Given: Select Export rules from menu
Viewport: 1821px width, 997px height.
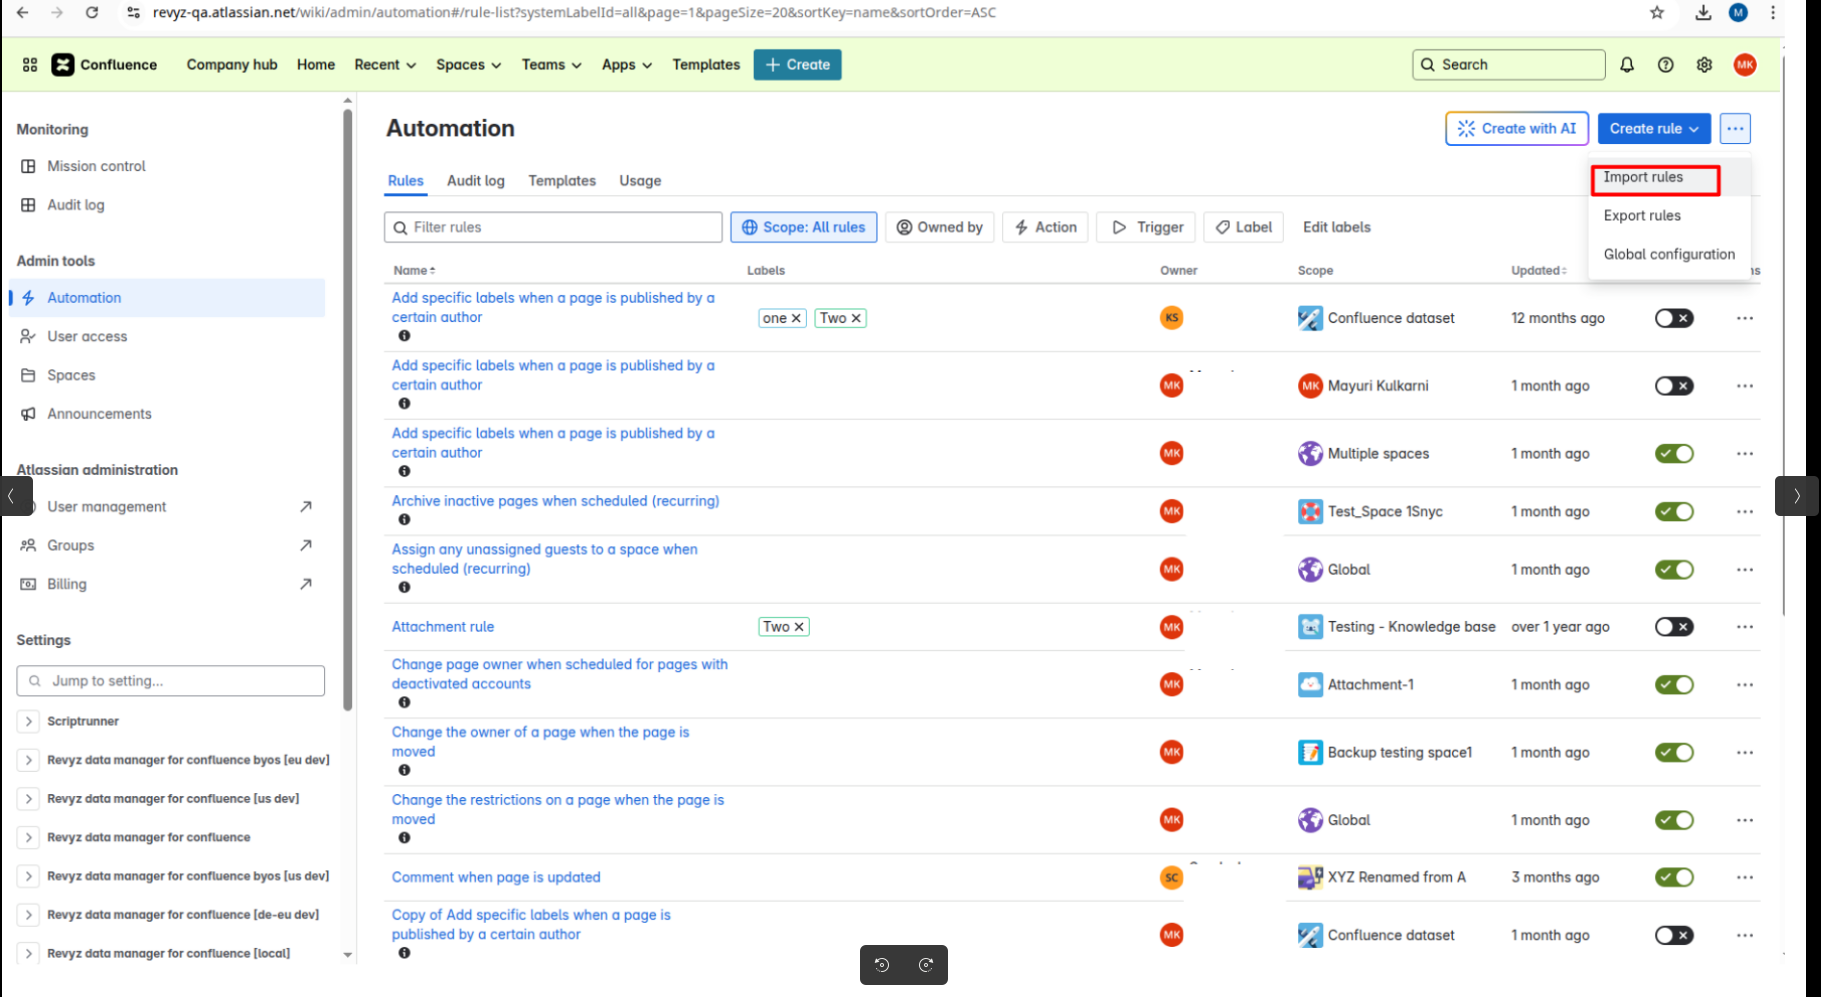Looking at the screenshot, I should (x=1641, y=216).
